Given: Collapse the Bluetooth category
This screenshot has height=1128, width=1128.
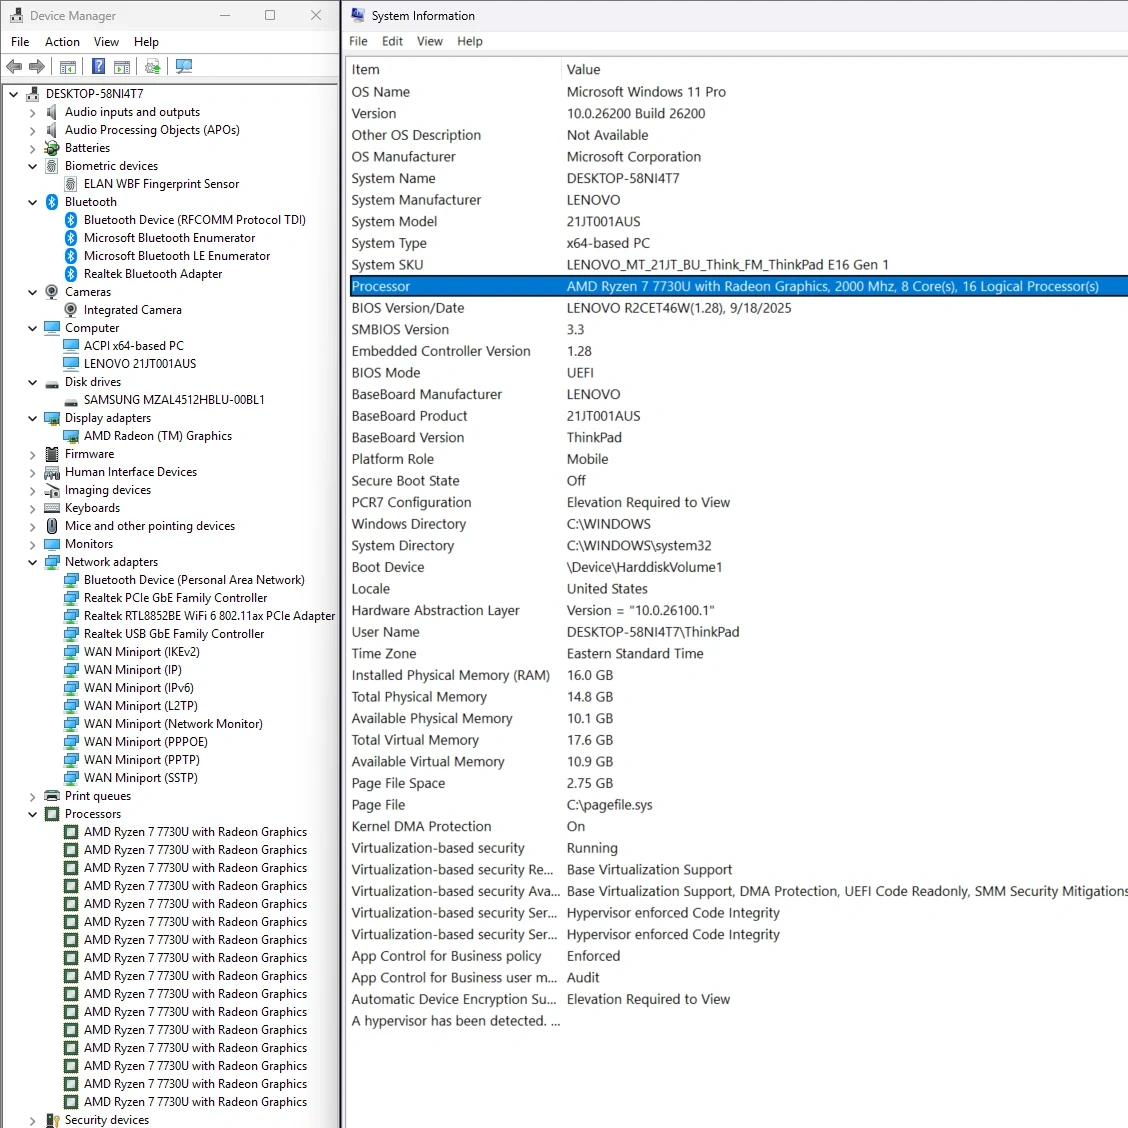Looking at the screenshot, I should point(33,202).
